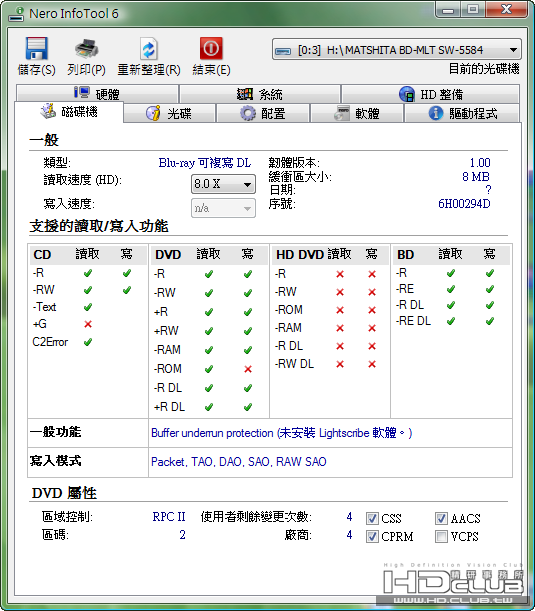
Task: Switch to the 軟體 software tab
Action: click(357, 113)
